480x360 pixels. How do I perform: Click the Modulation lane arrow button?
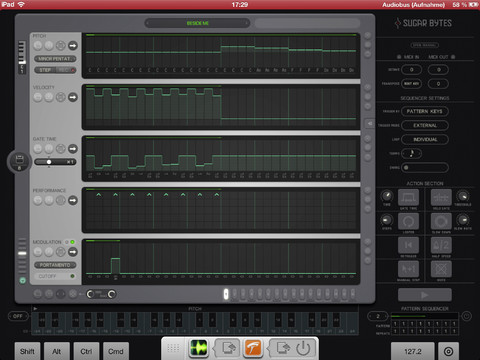pyautogui.click(x=73, y=252)
